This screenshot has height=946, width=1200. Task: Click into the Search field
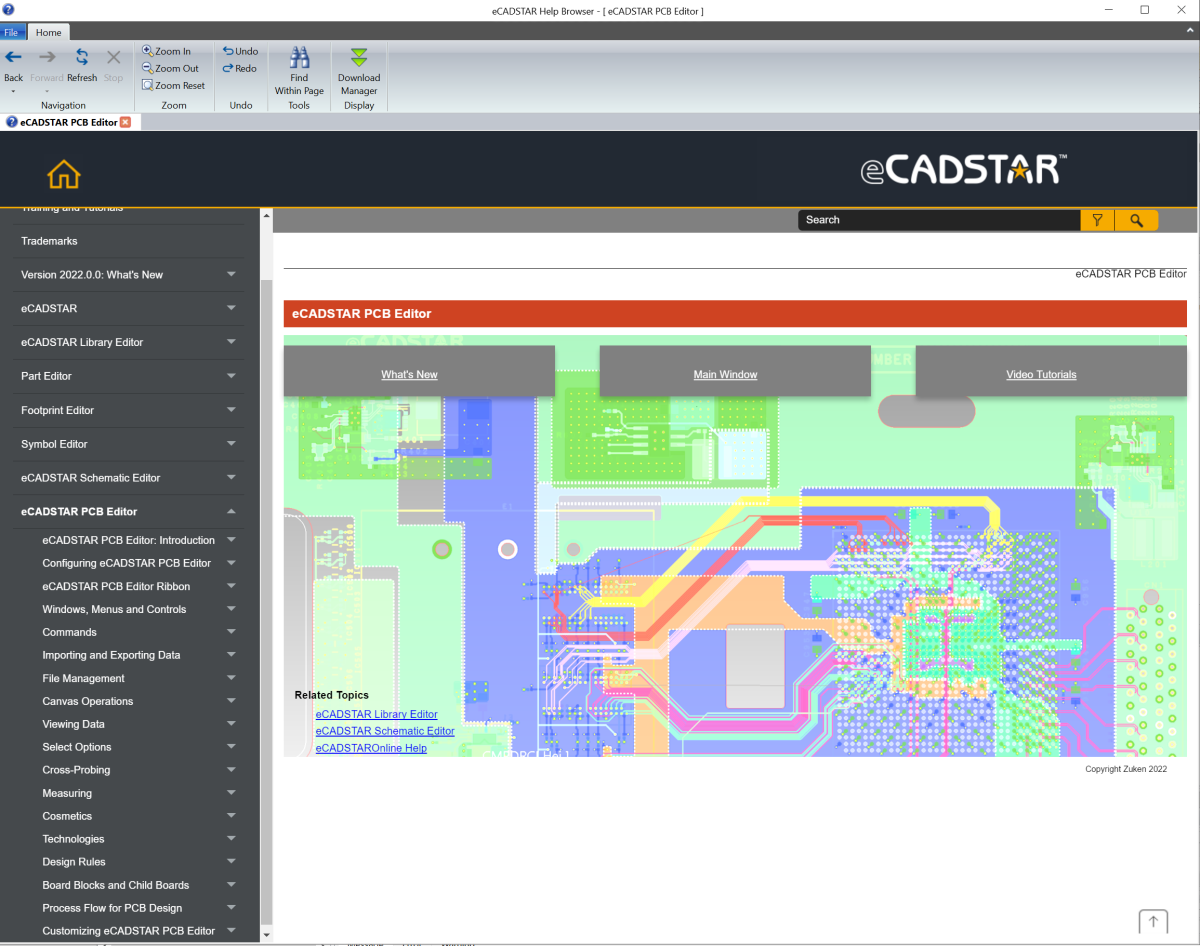[x=939, y=220]
